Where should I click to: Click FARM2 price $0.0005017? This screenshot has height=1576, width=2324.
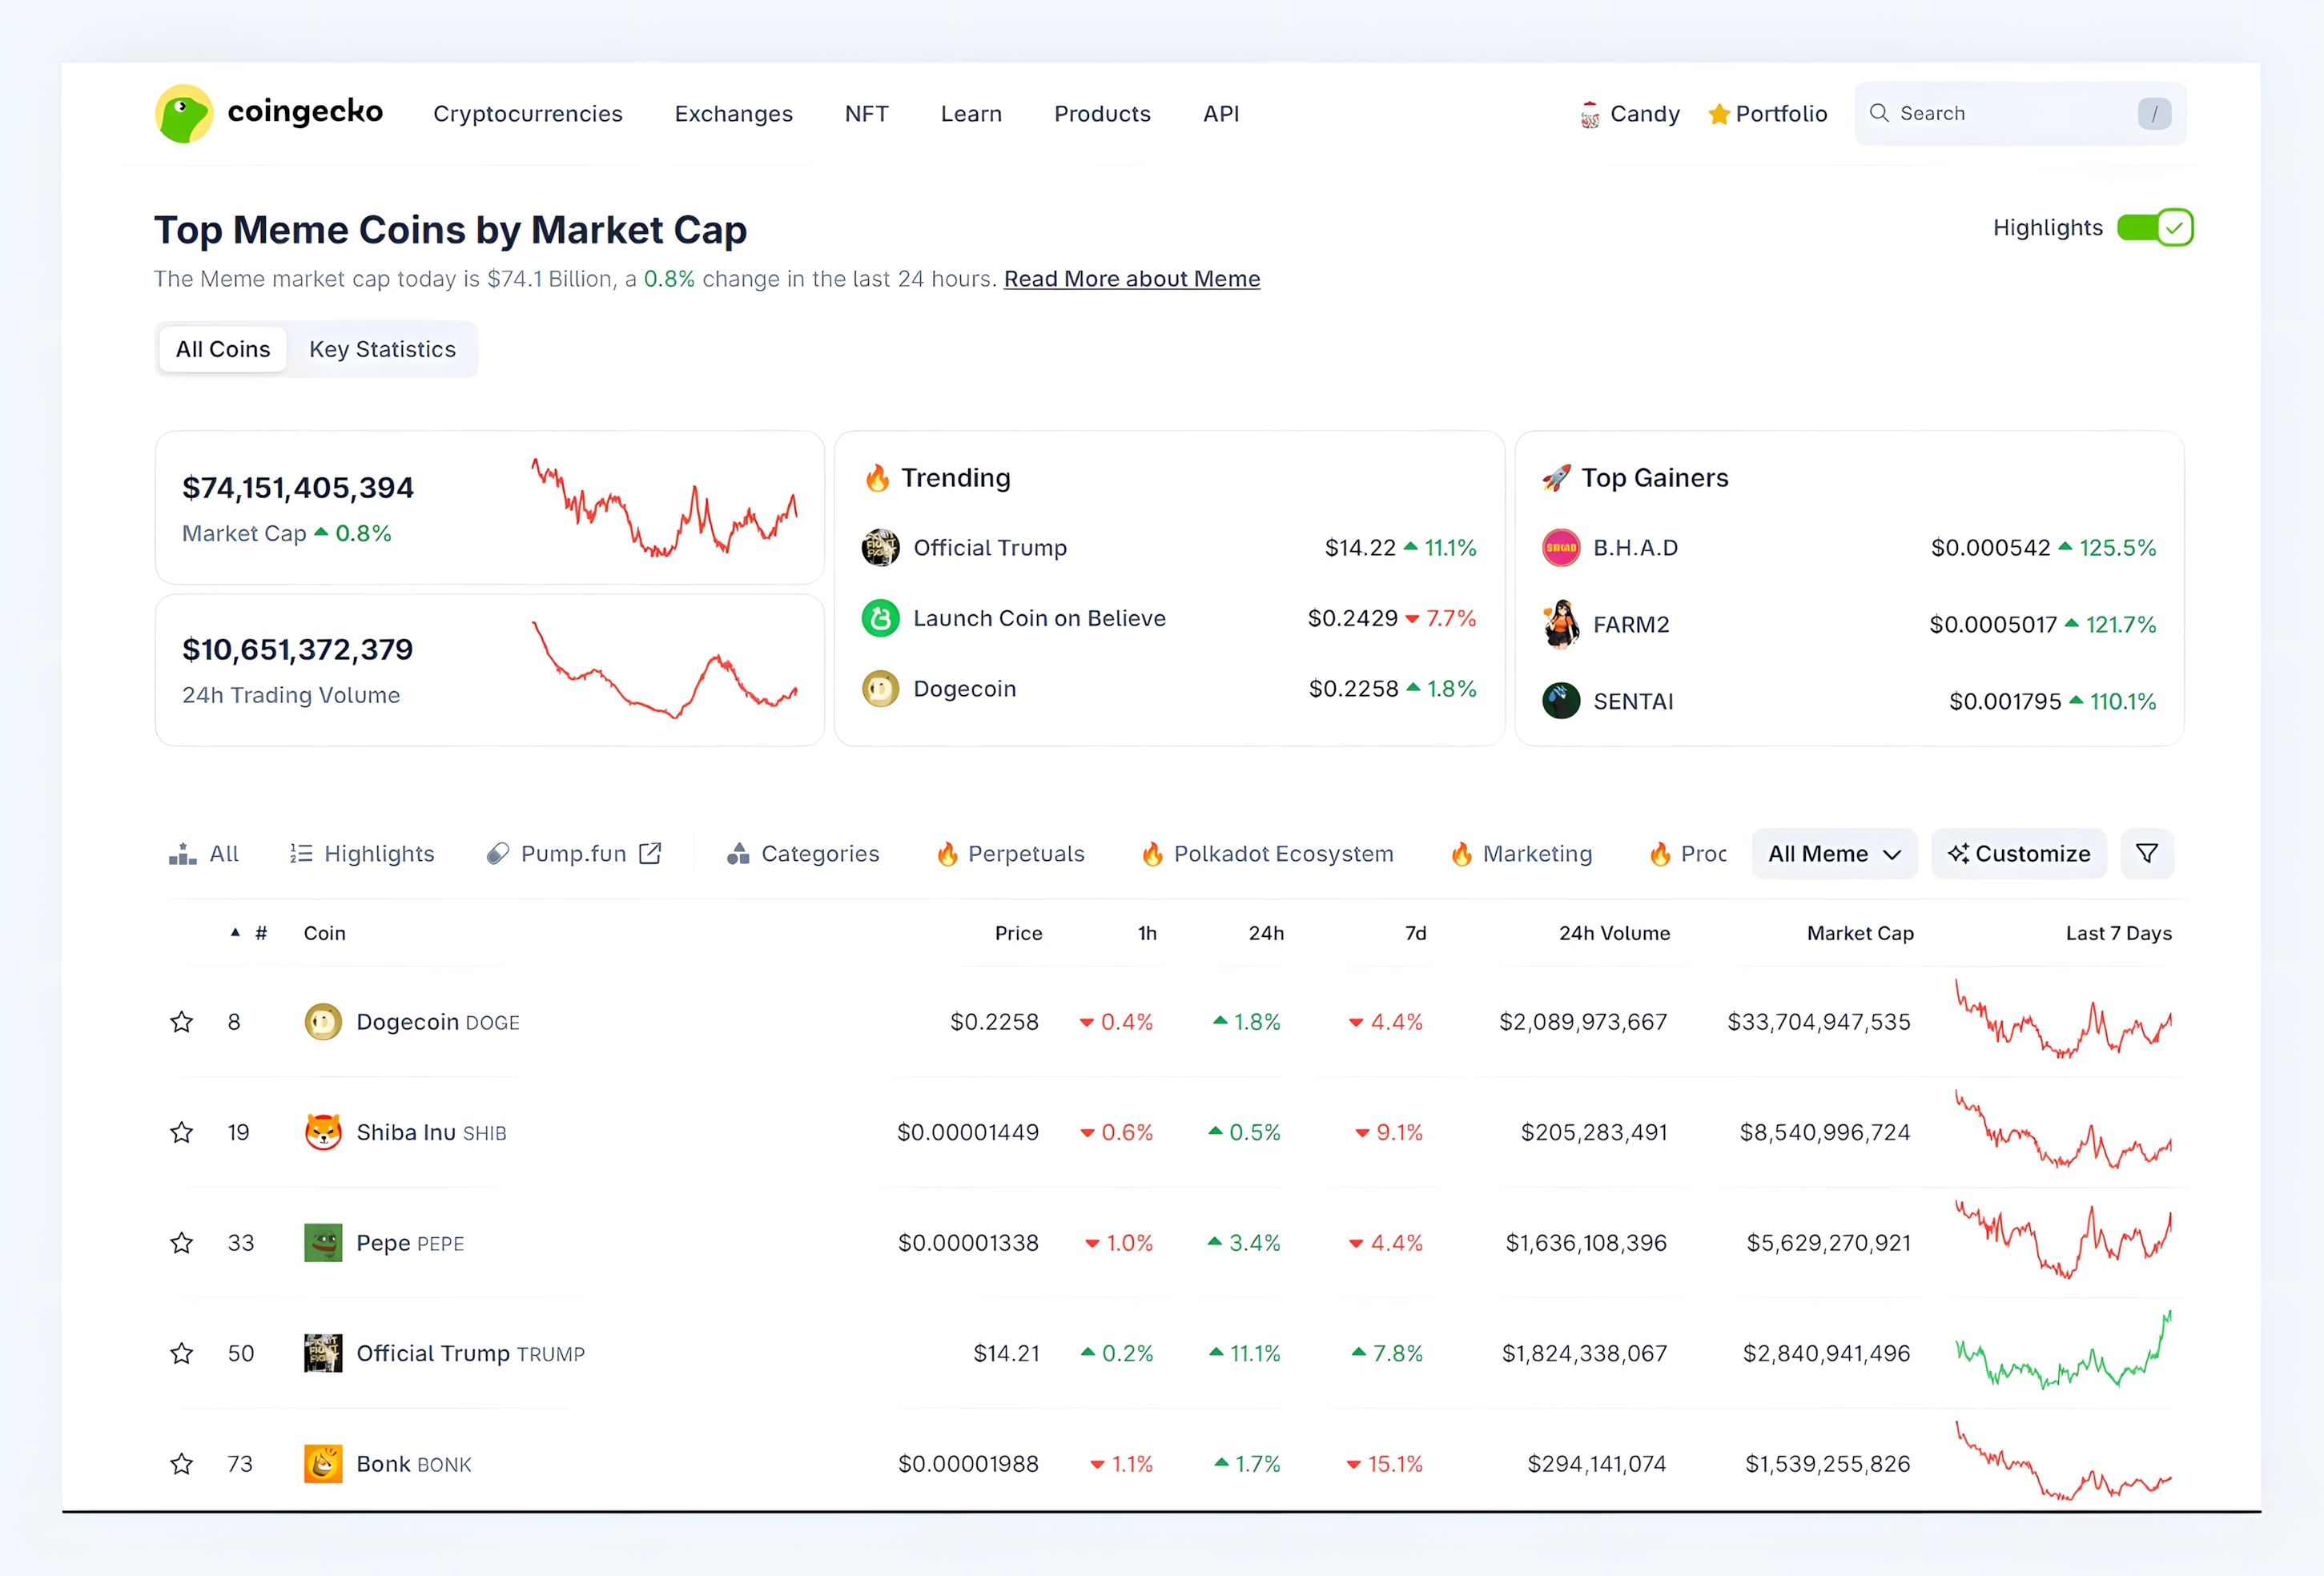[x=1993, y=624]
